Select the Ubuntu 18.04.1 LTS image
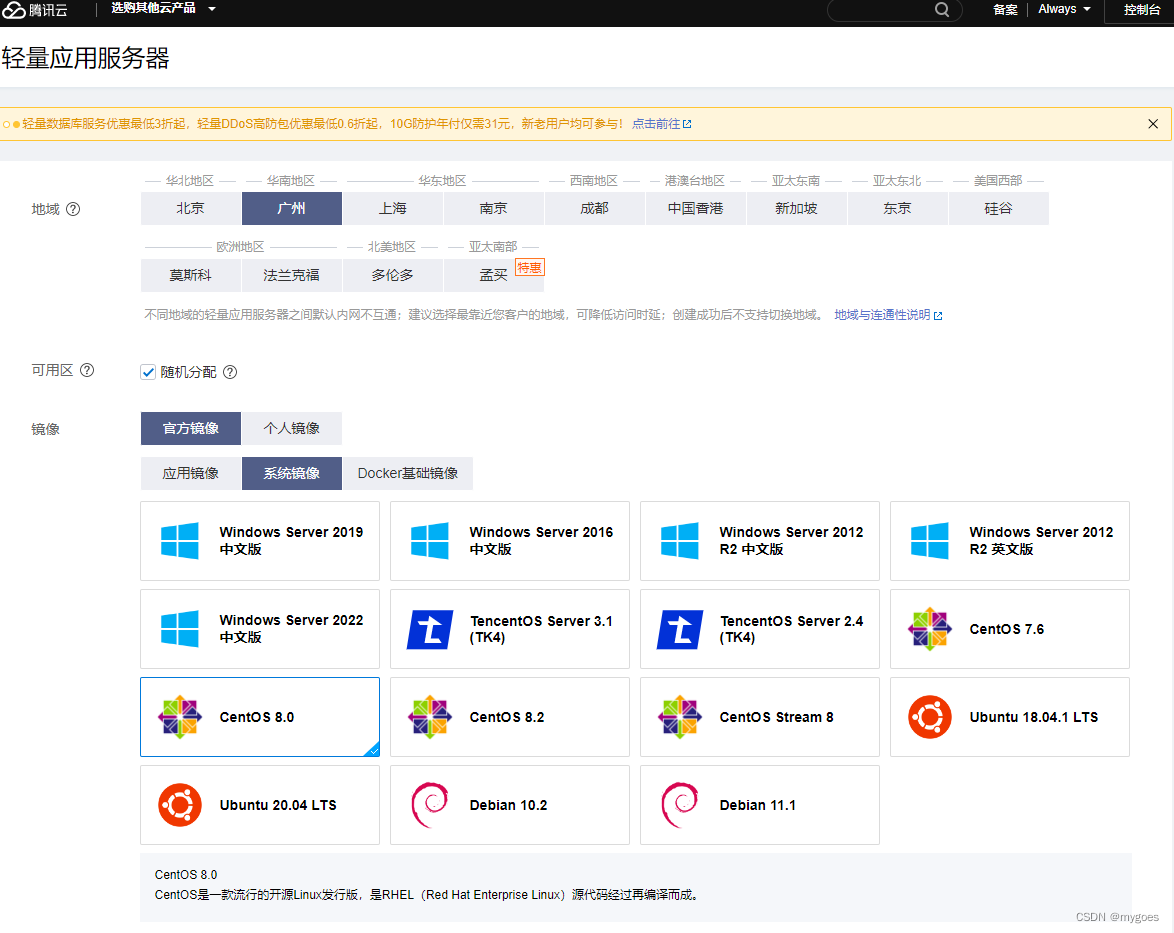The height and width of the screenshot is (933, 1174). (1010, 717)
